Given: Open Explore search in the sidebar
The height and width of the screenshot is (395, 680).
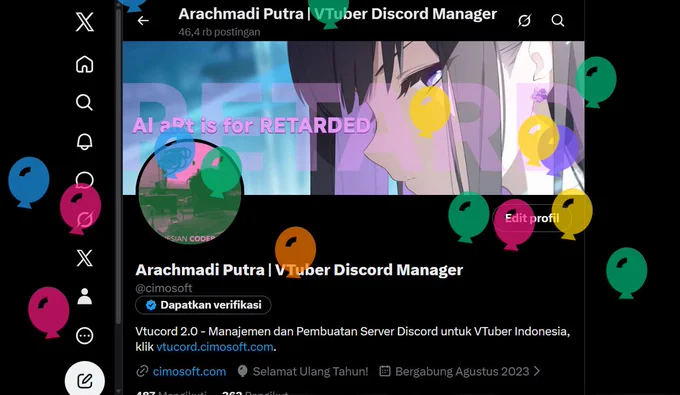Looking at the screenshot, I should (85, 103).
